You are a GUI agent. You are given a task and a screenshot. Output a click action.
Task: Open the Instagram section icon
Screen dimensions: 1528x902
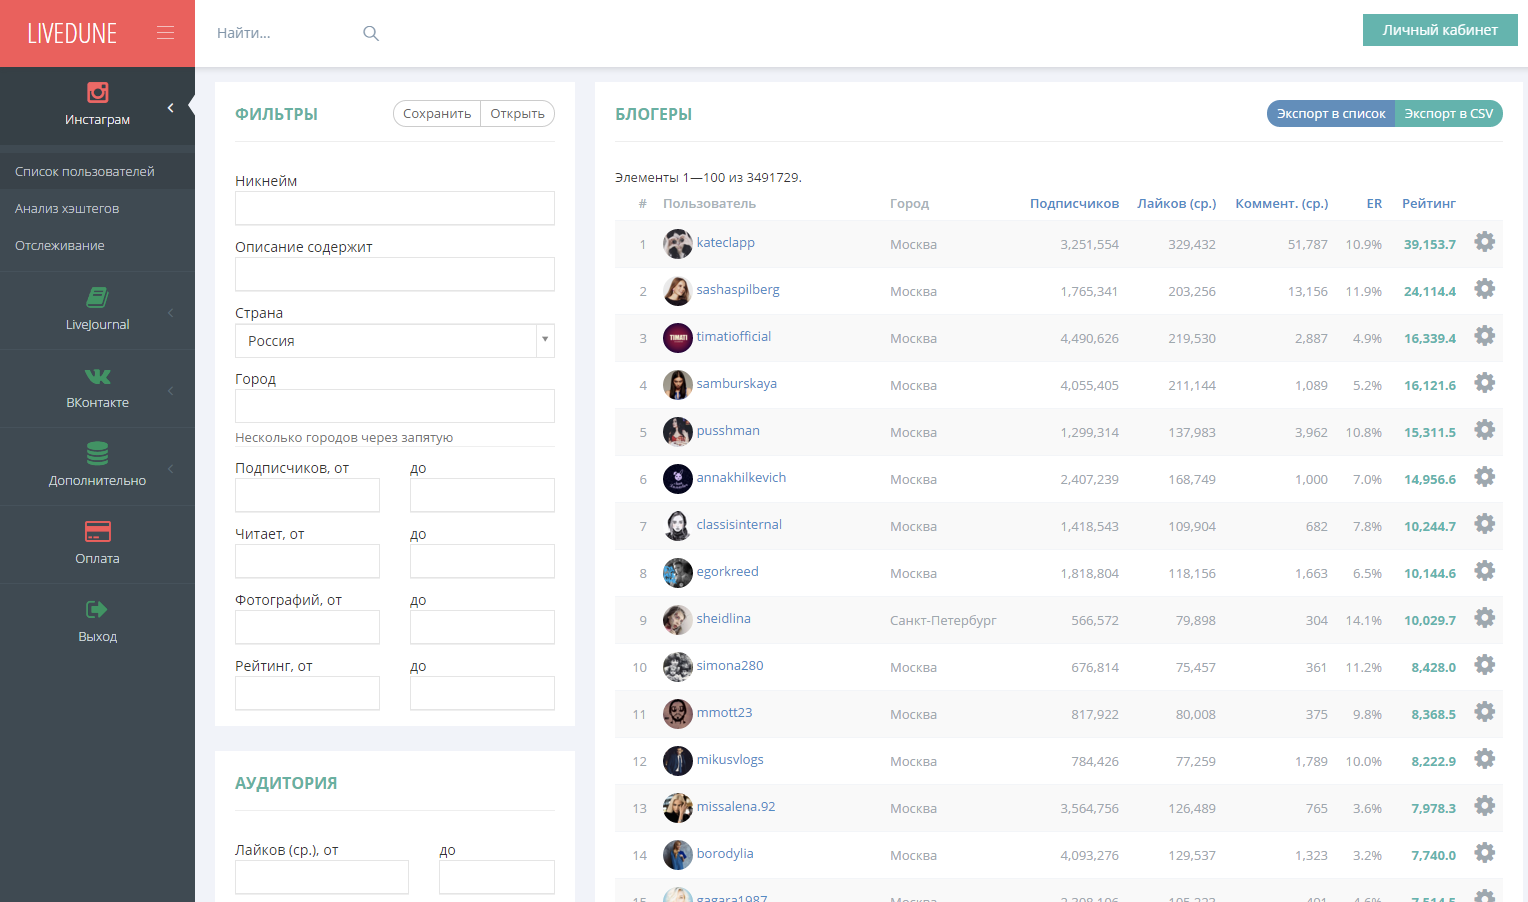coord(97,93)
